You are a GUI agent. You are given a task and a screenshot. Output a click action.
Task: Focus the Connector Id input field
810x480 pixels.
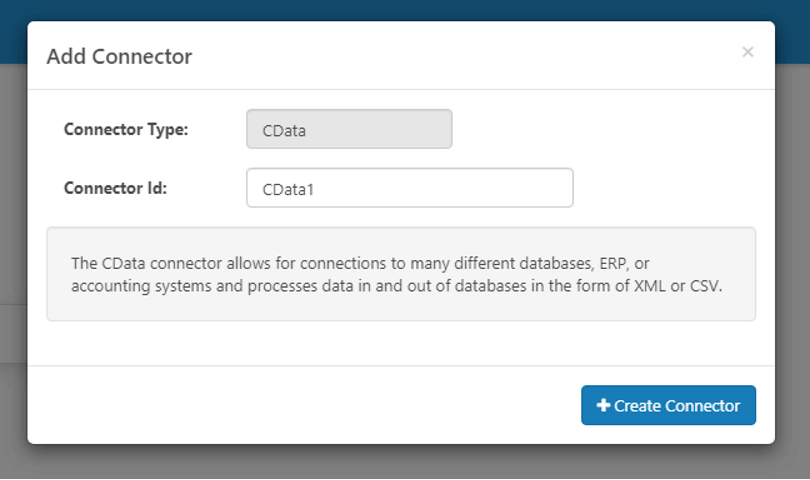409,188
